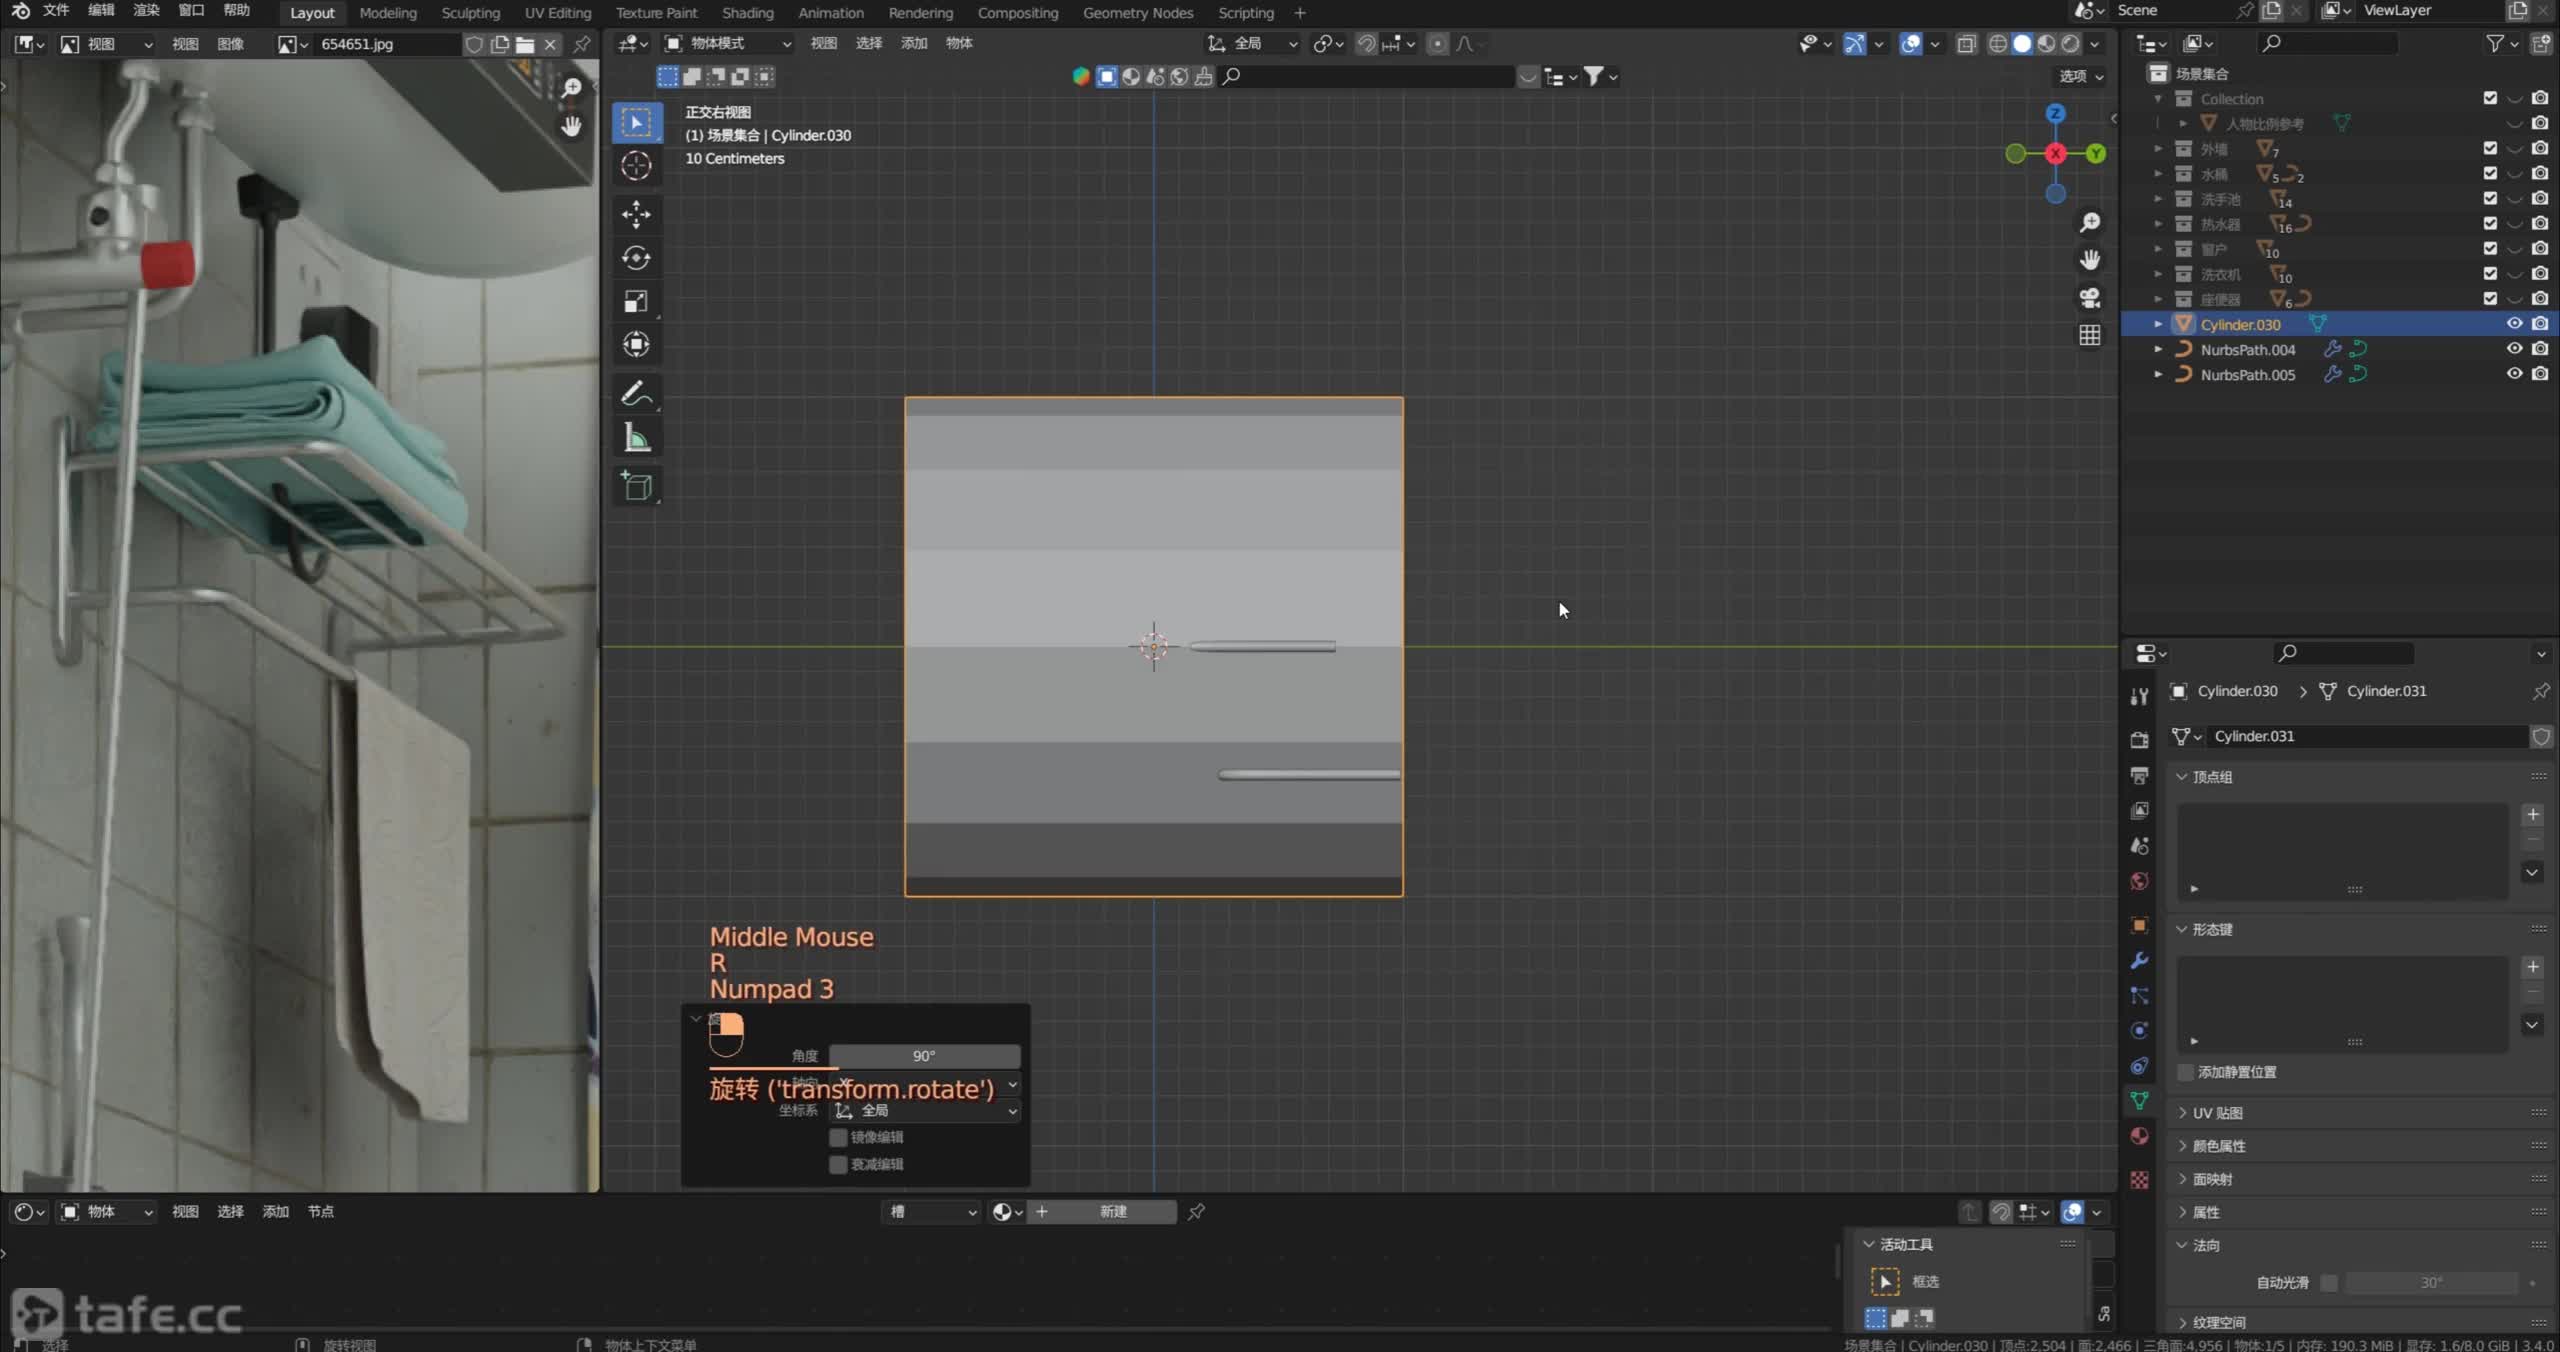Click the viewport zoom magnifier icon

[x=2090, y=222]
